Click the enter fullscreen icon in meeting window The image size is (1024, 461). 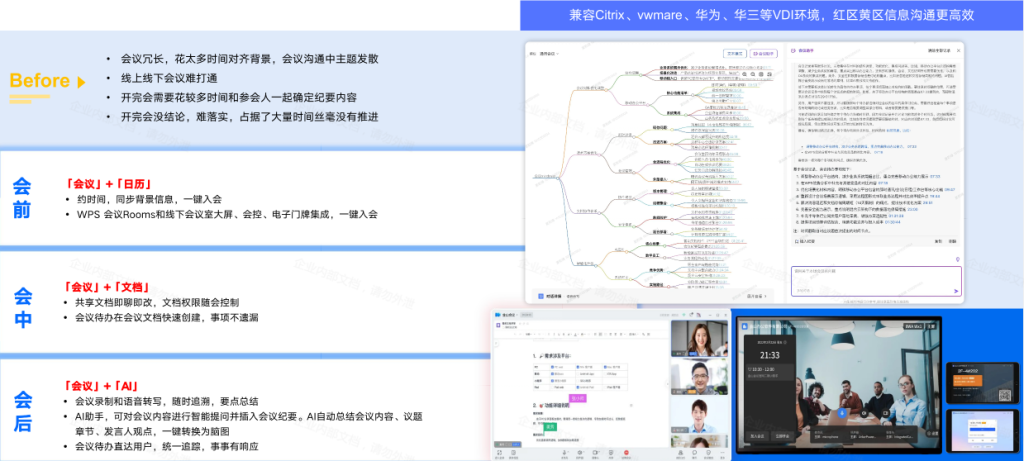(x=500, y=453)
